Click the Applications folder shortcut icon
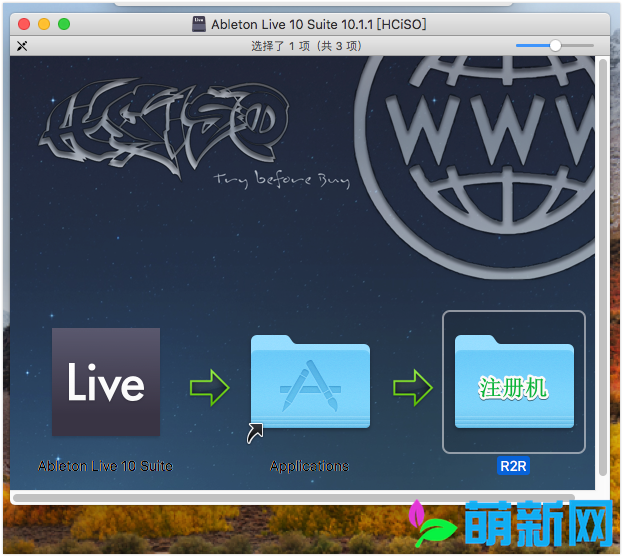 click(x=310, y=382)
